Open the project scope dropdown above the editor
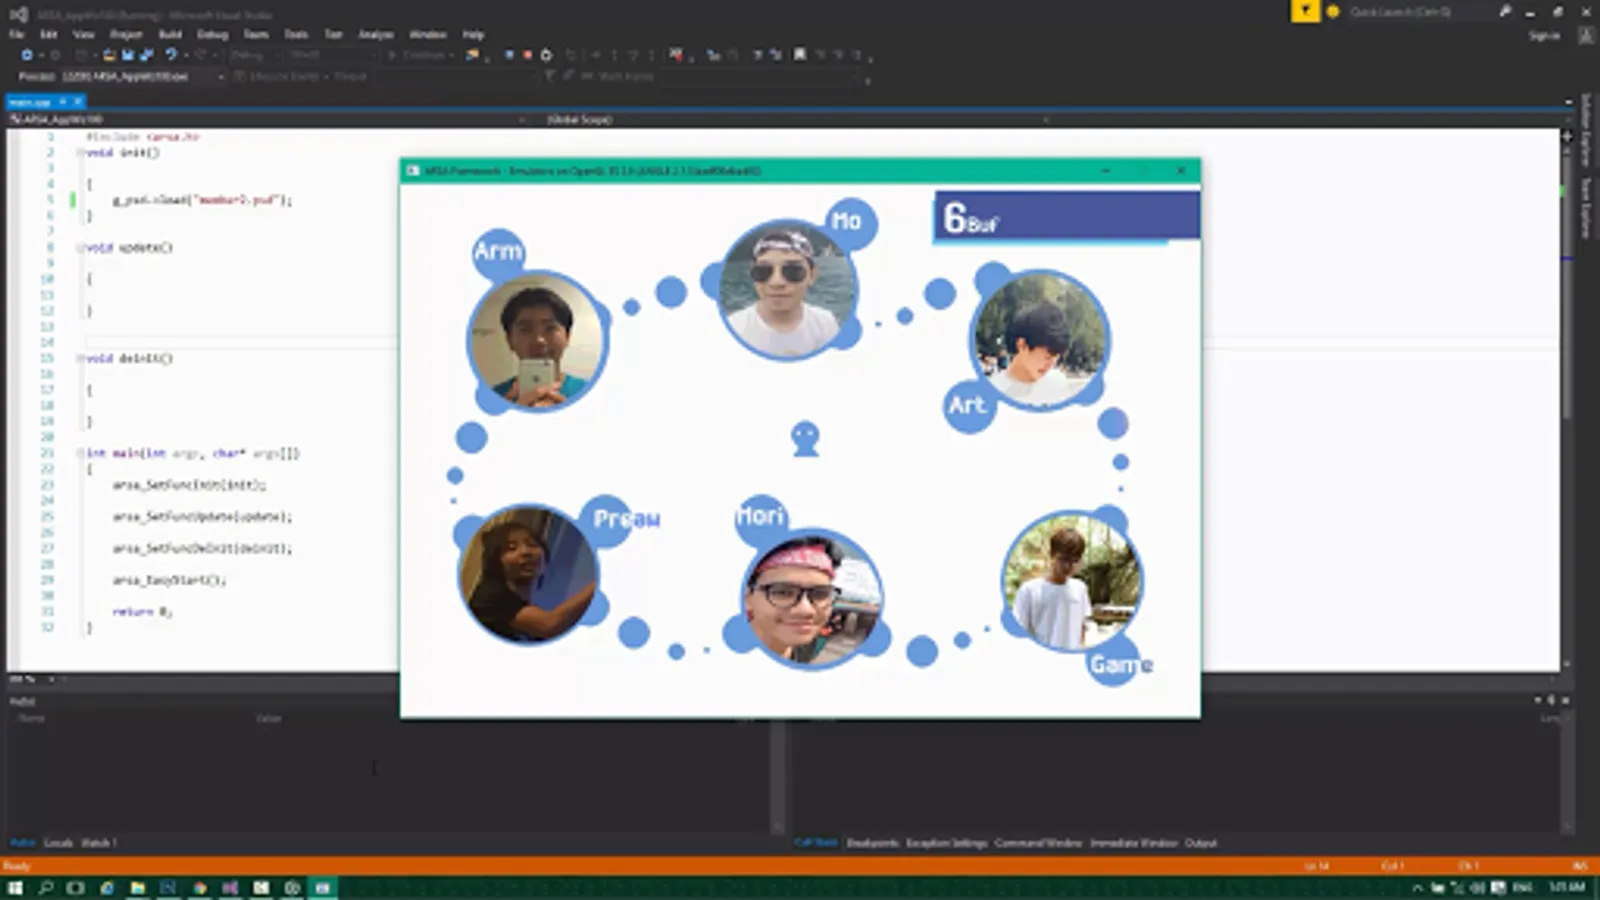The height and width of the screenshot is (900, 1600). [268, 119]
